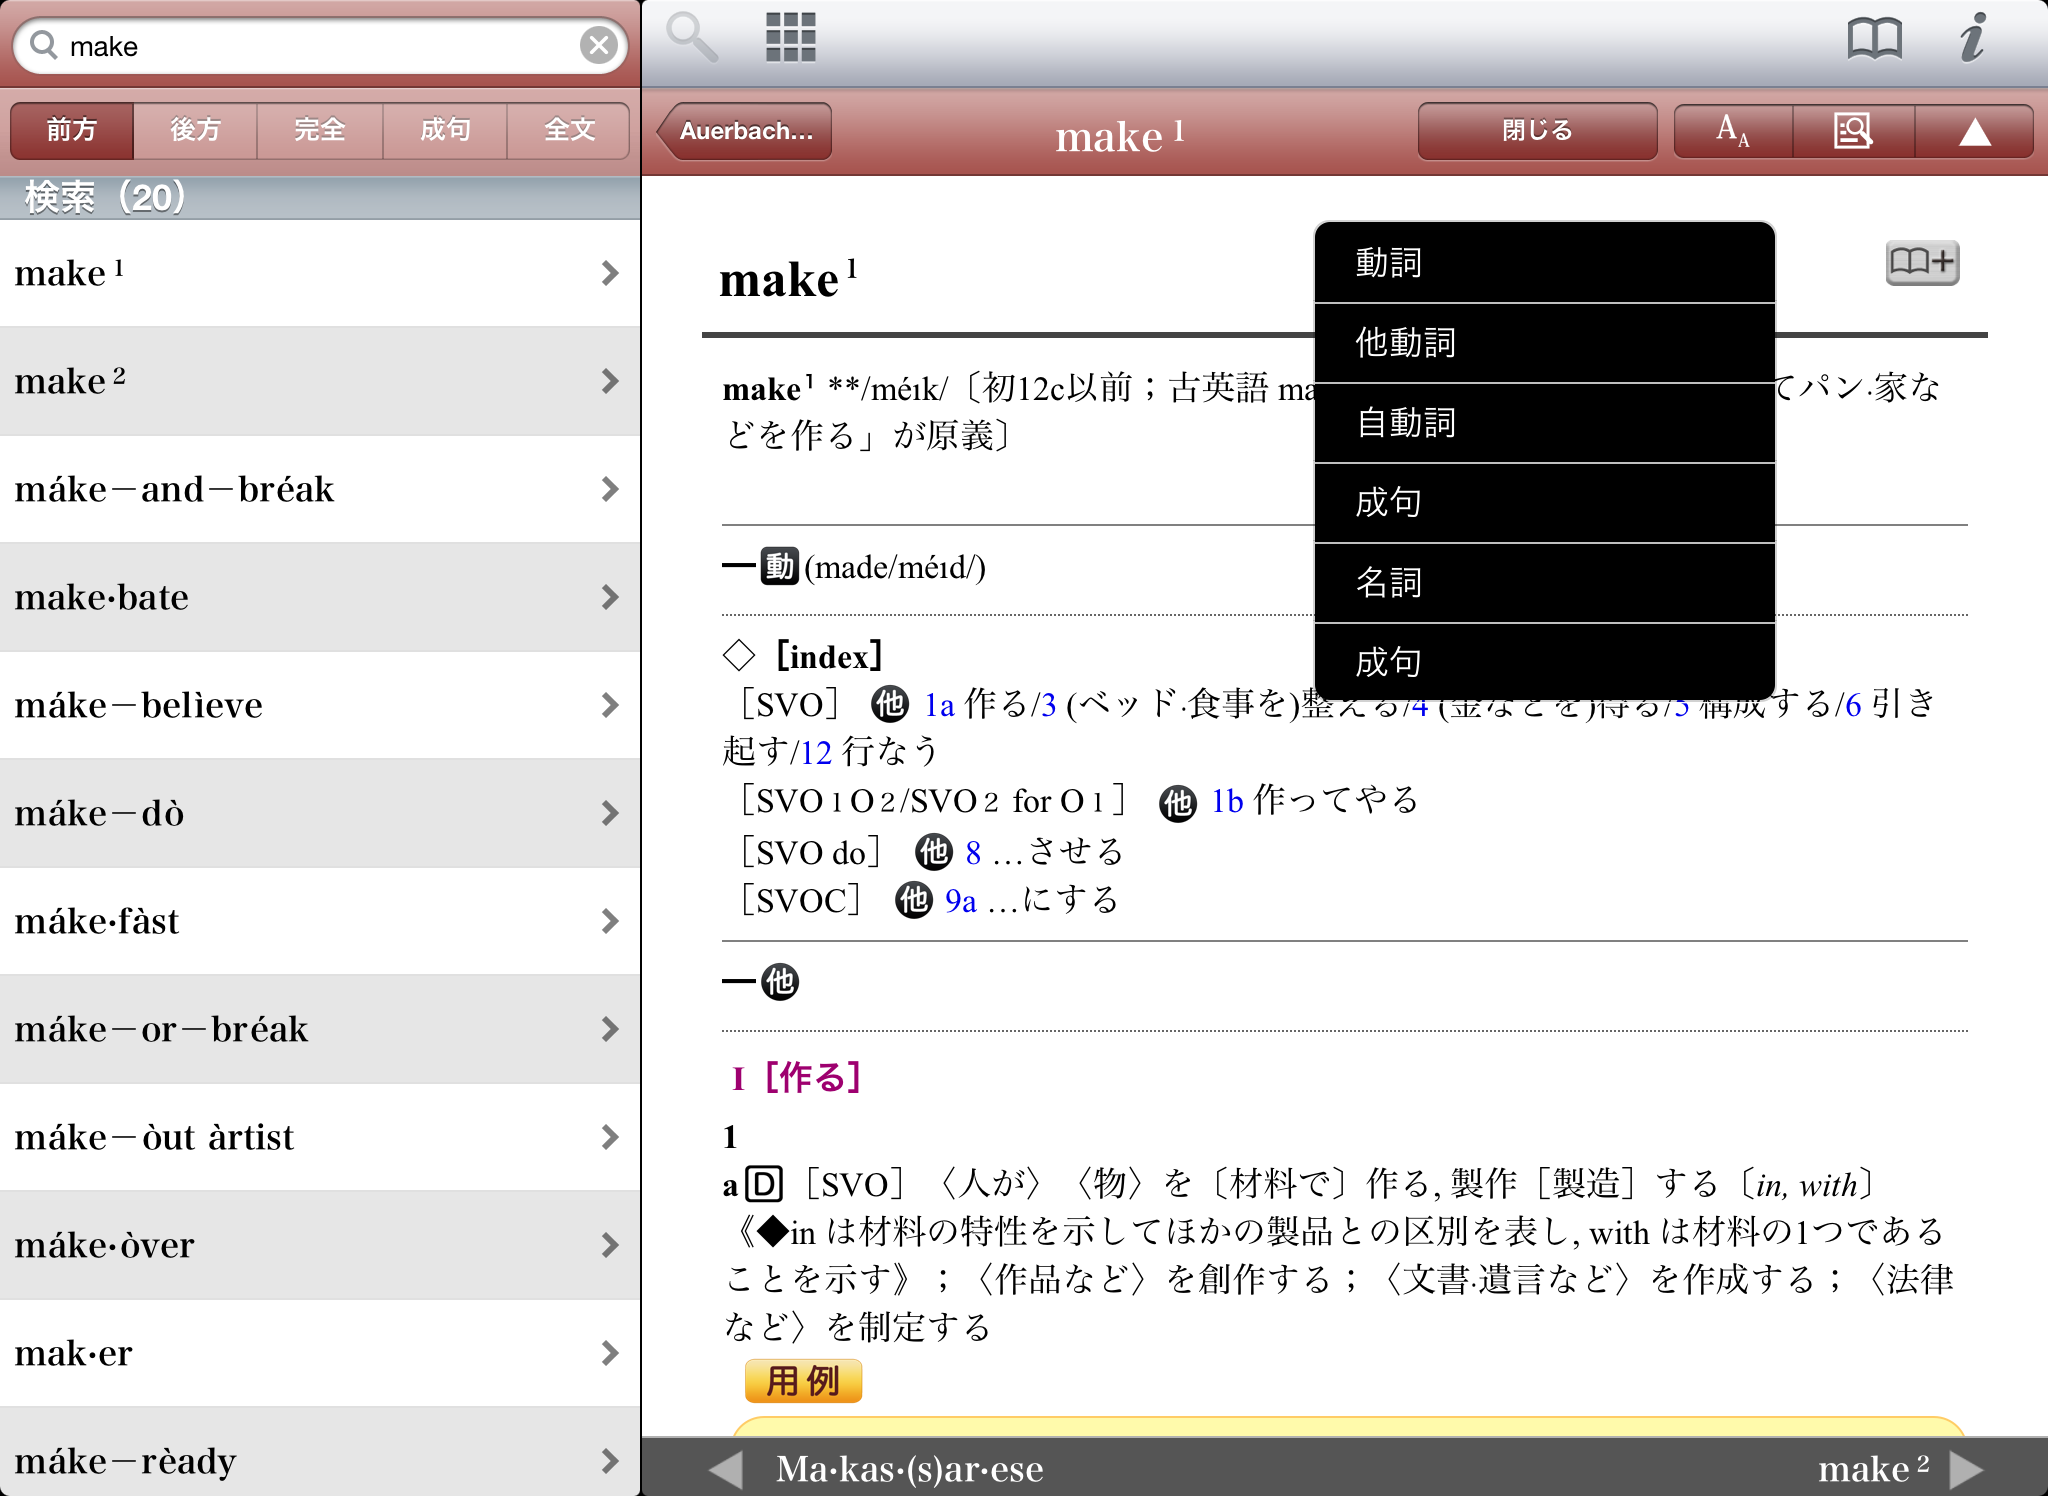The height and width of the screenshot is (1496, 2048).
Task: Clear the search field with X
Action: click(598, 45)
